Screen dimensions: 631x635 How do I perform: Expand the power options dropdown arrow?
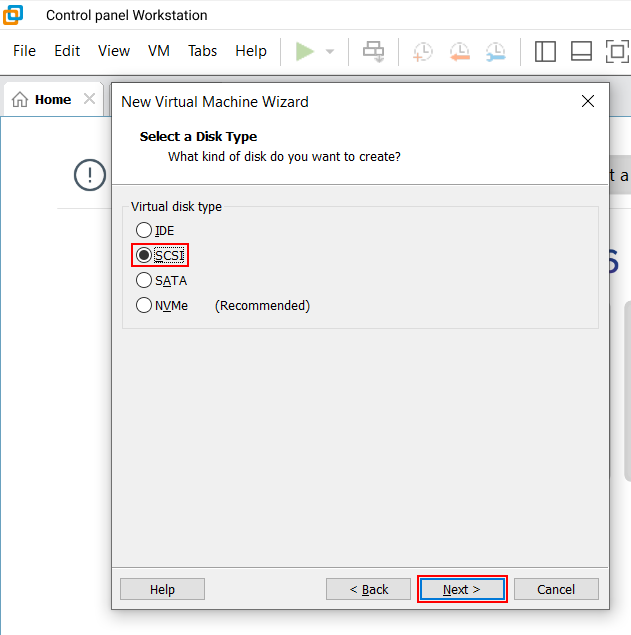(x=330, y=52)
